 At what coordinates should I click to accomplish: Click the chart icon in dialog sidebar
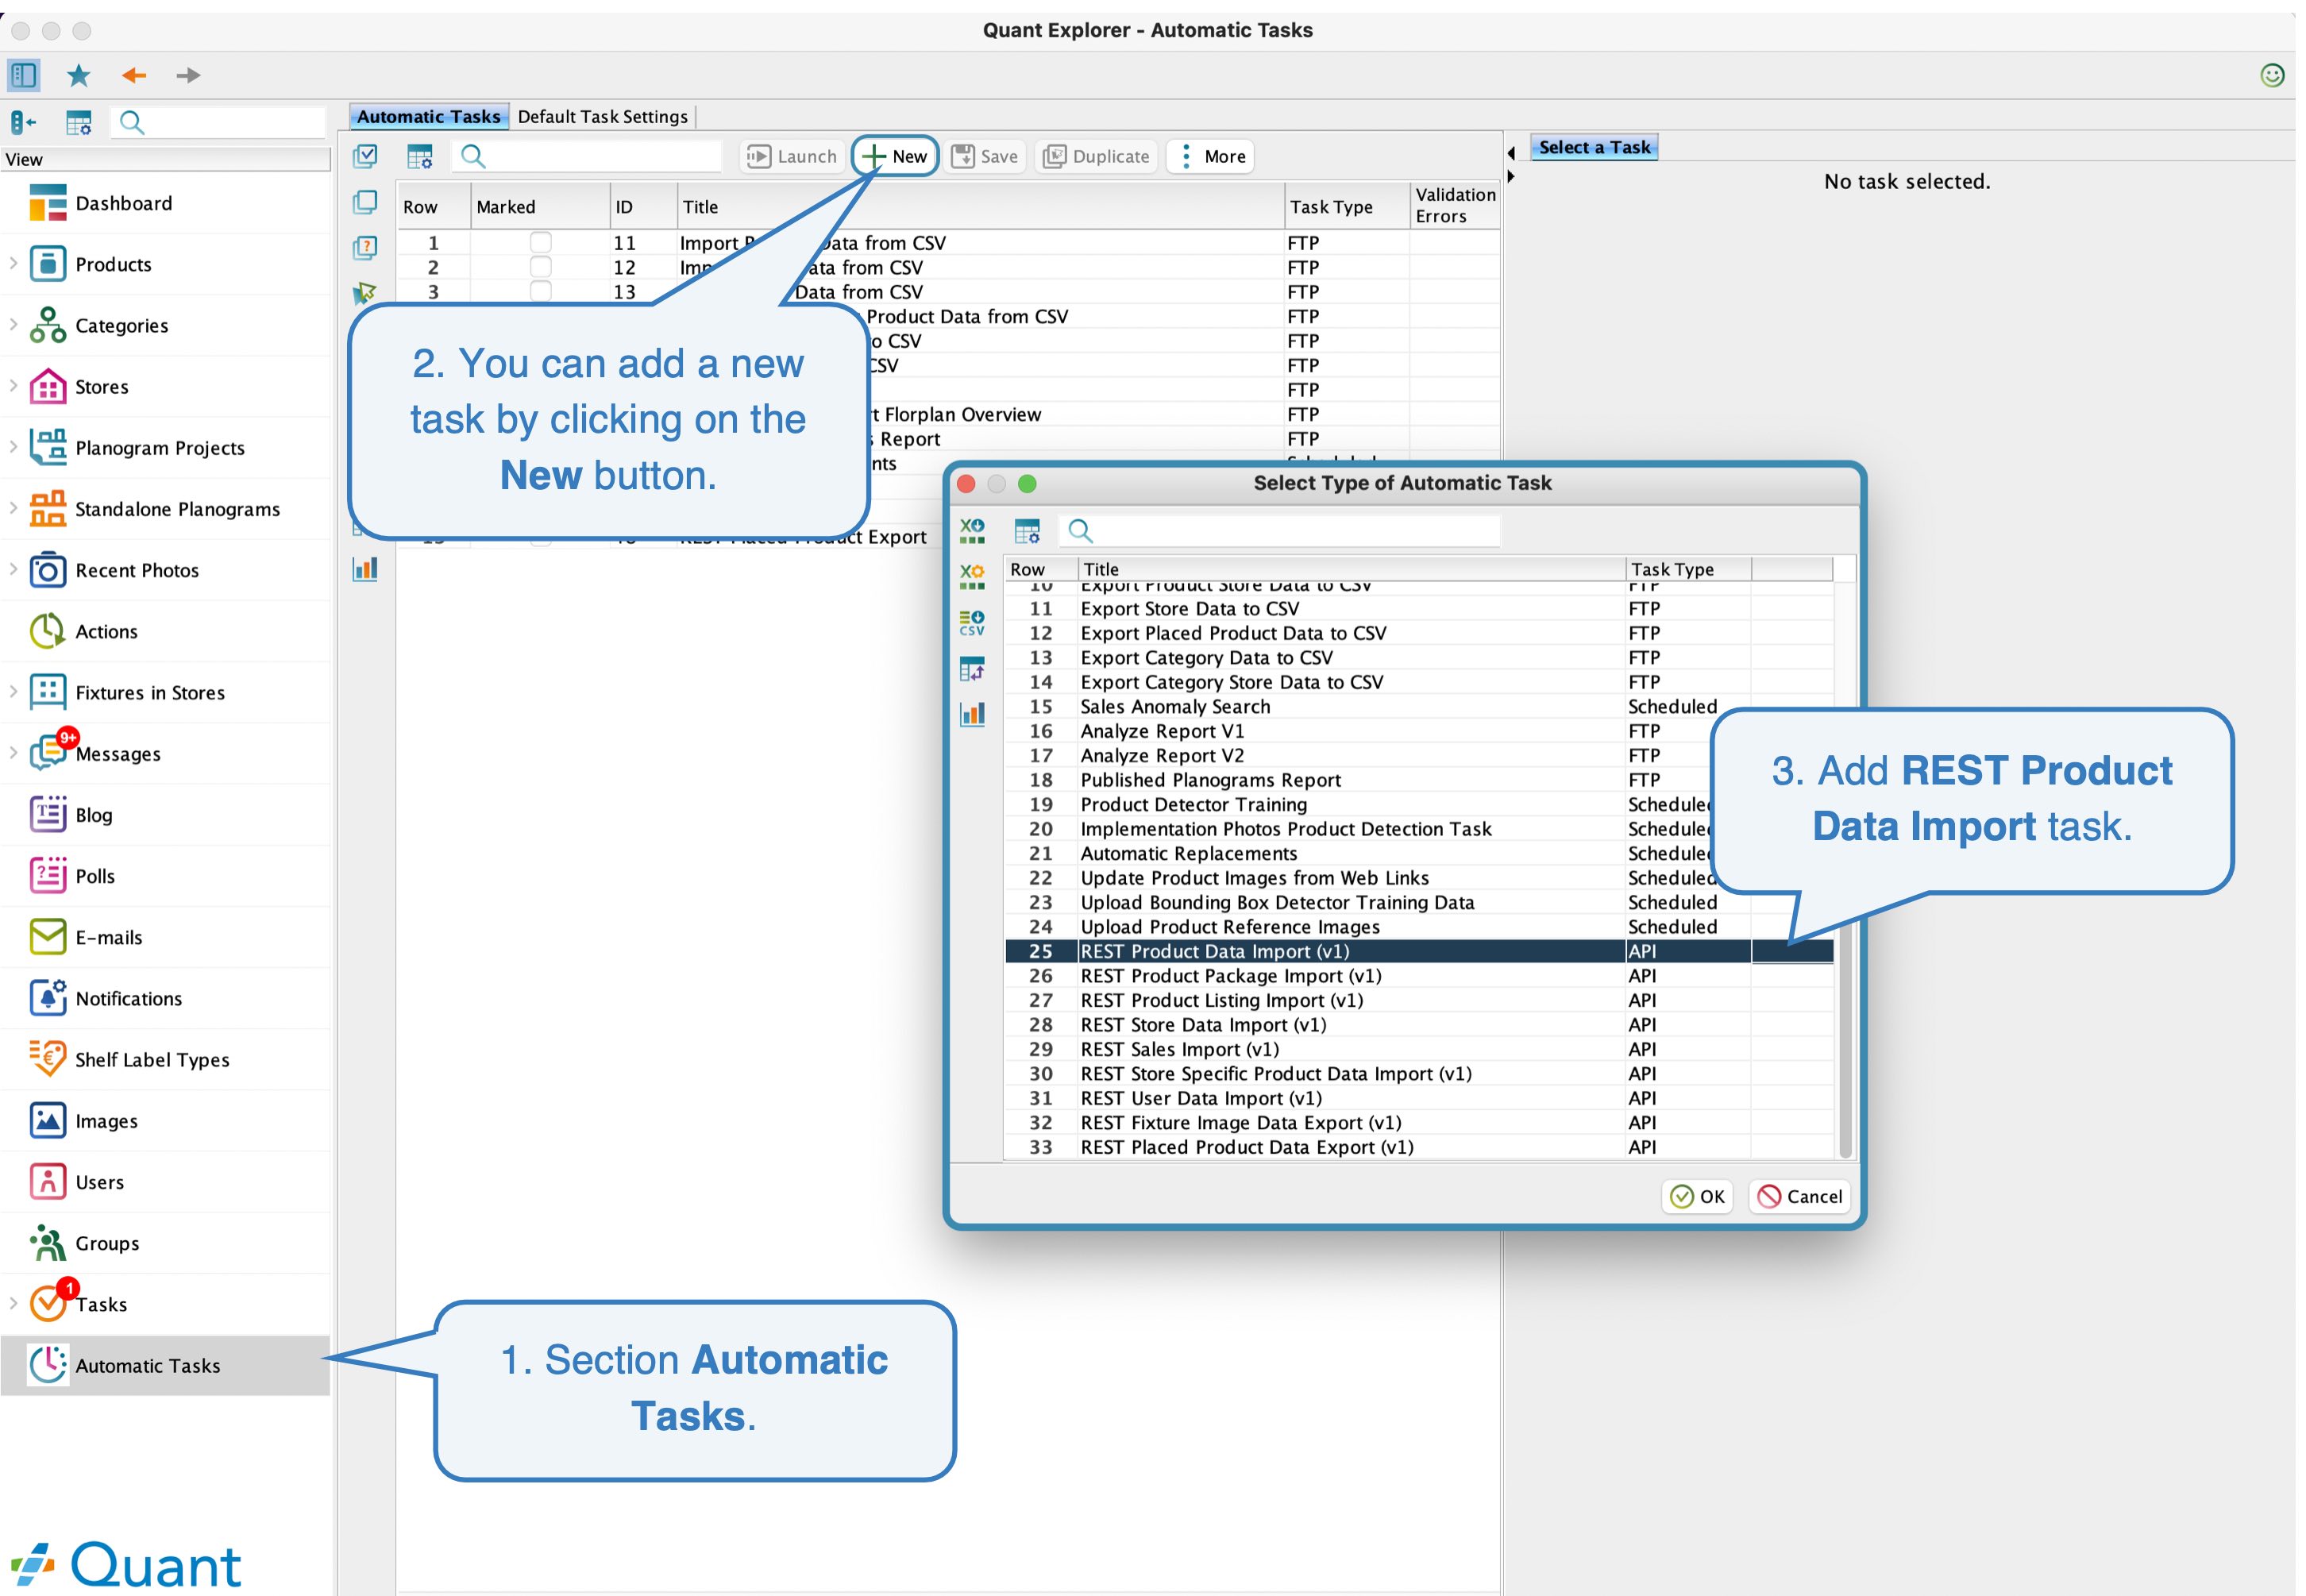972,713
